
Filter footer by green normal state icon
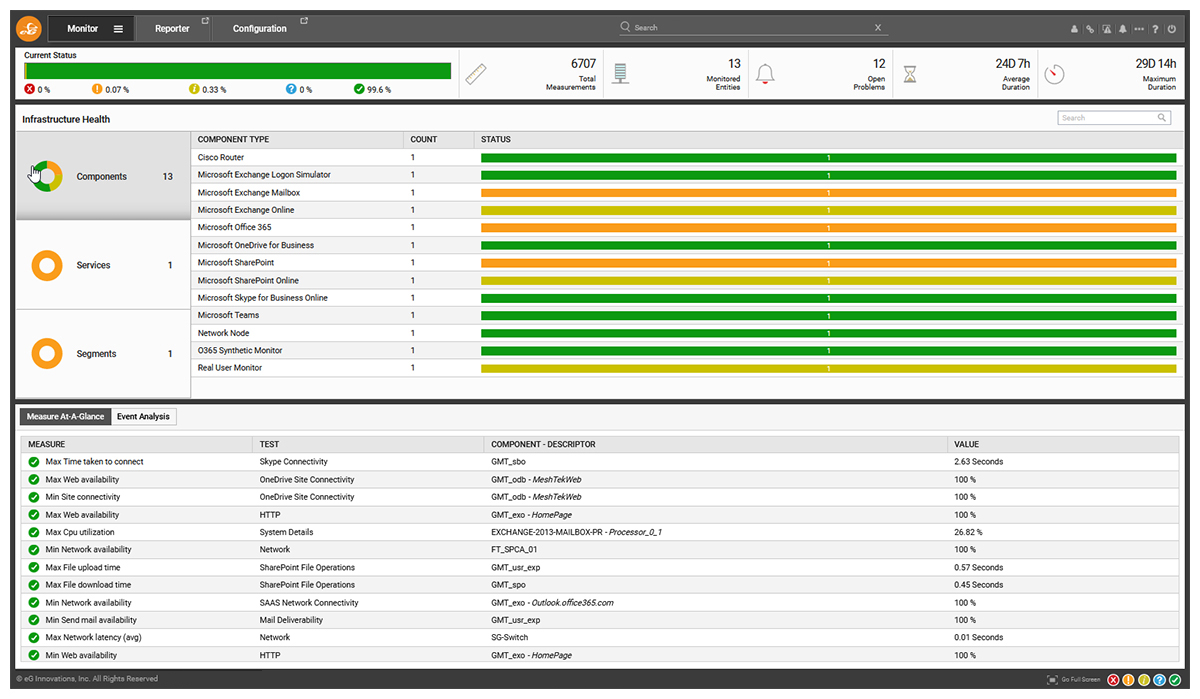pos(1175,680)
